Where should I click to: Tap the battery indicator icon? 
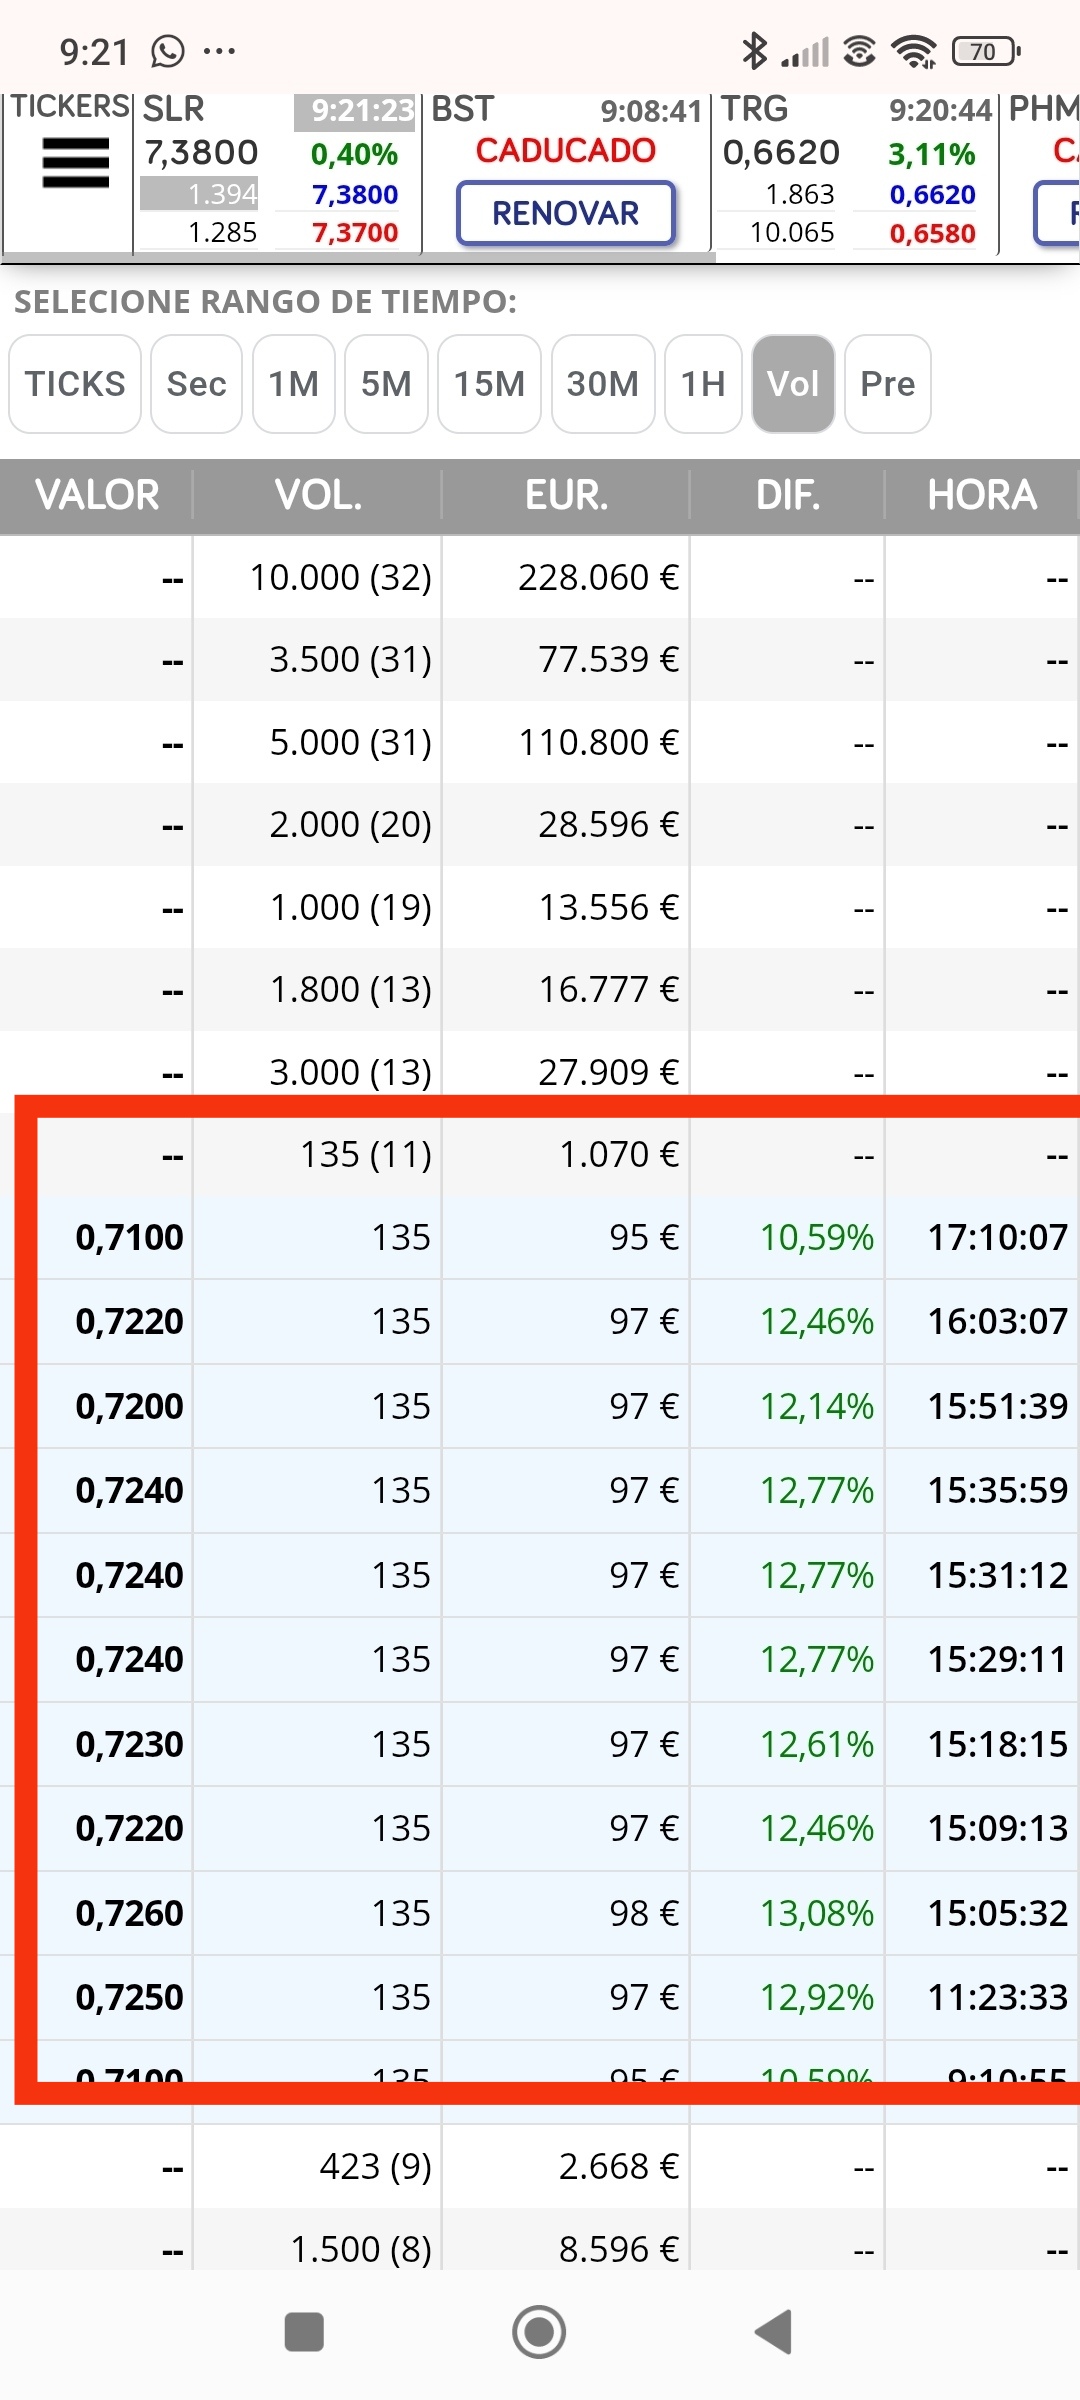(x=986, y=51)
